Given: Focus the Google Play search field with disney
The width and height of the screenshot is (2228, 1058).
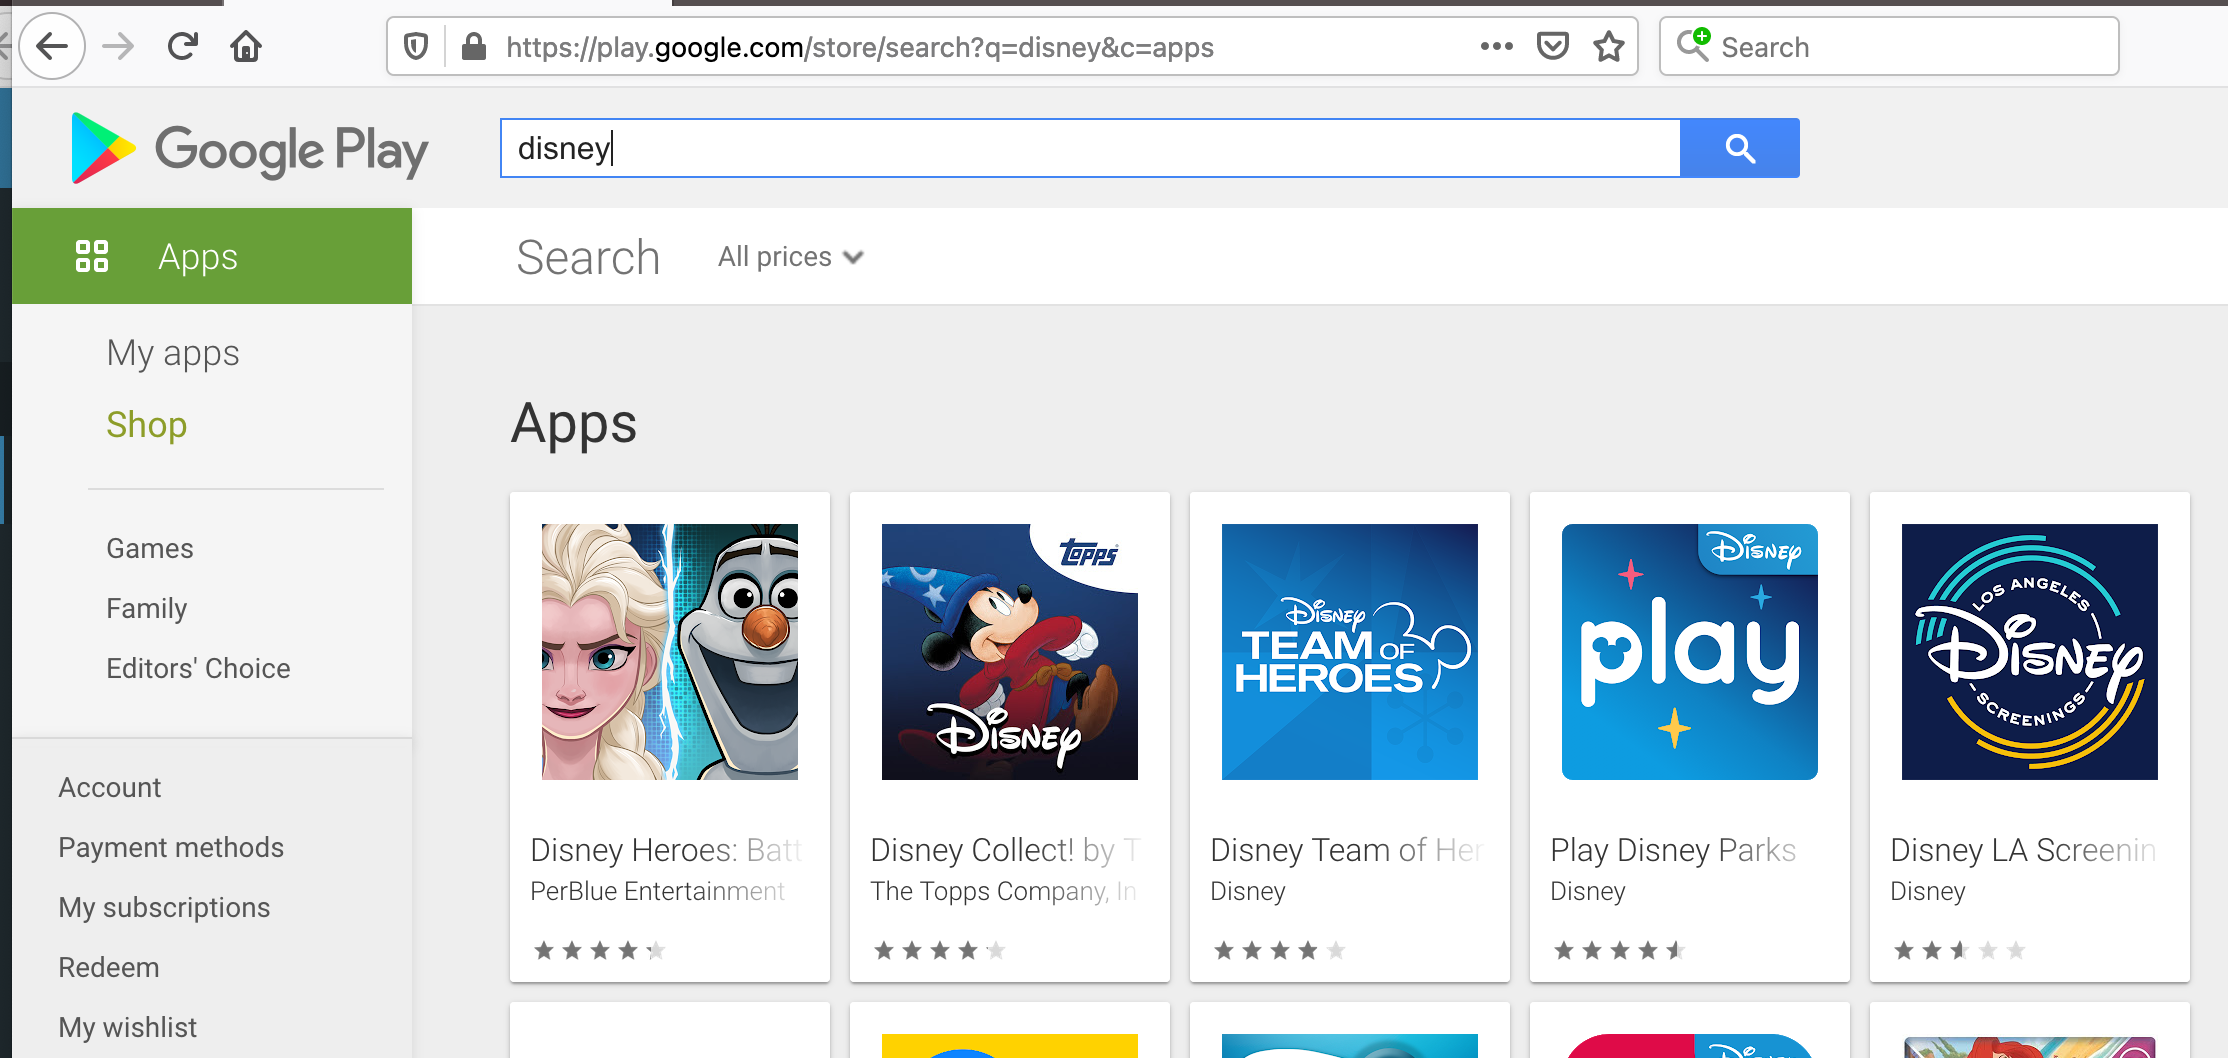Looking at the screenshot, I should (1090, 148).
